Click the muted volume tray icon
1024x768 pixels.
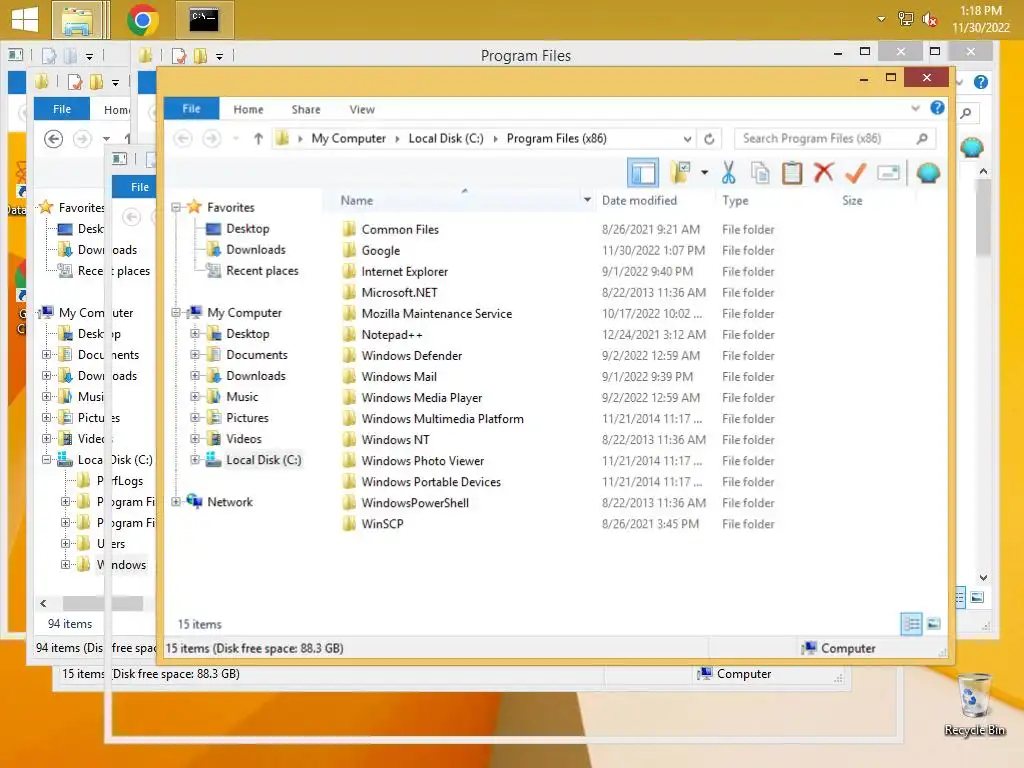[929, 19]
